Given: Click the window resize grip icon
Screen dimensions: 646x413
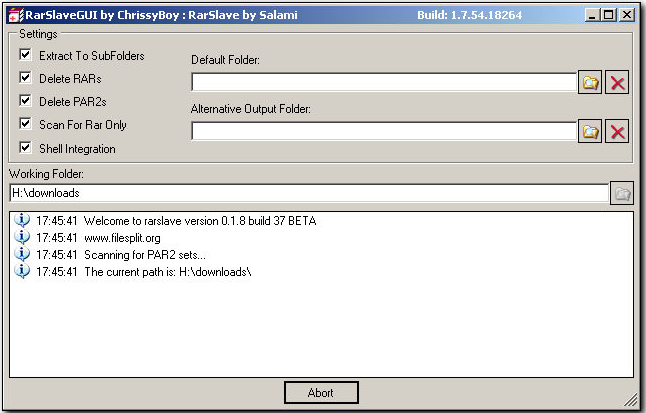Looking at the screenshot, I should coord(630,399).
